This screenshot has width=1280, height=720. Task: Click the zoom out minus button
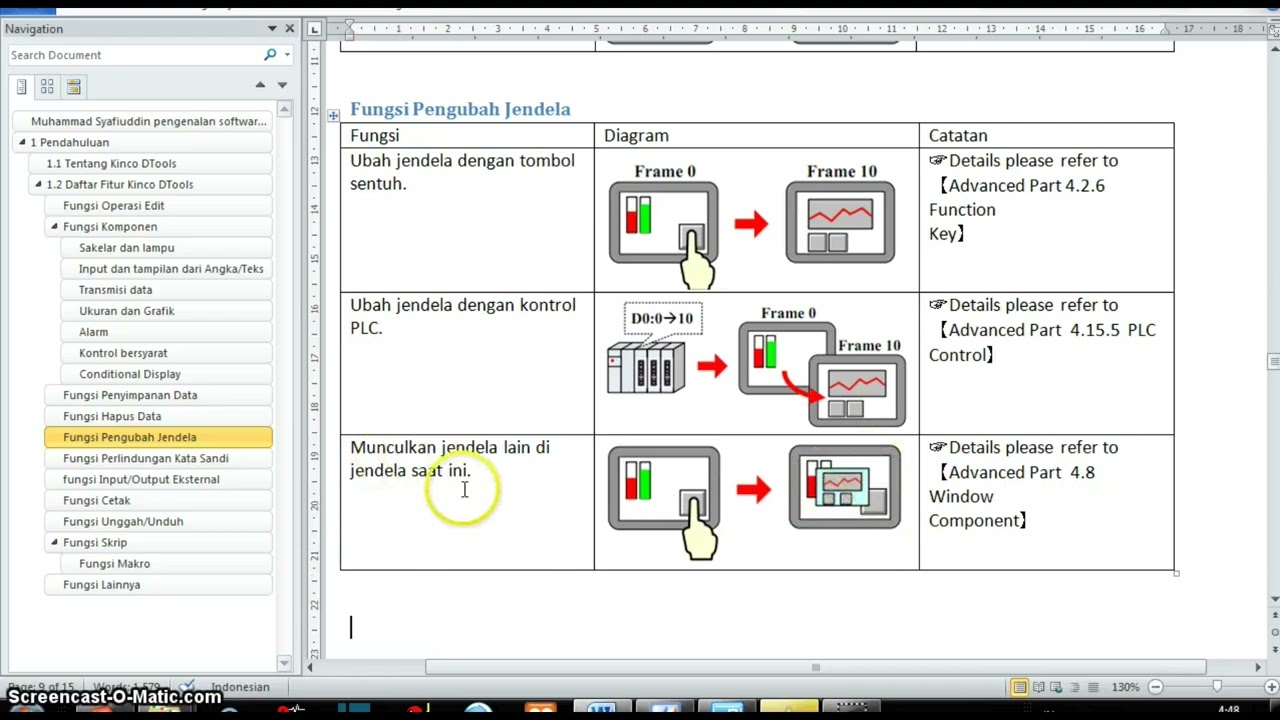coord(1155,687)
